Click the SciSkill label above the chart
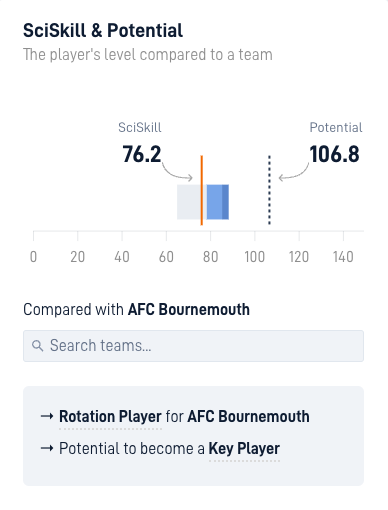This screenshot has width=388, height=510. [x=140, y=127]
